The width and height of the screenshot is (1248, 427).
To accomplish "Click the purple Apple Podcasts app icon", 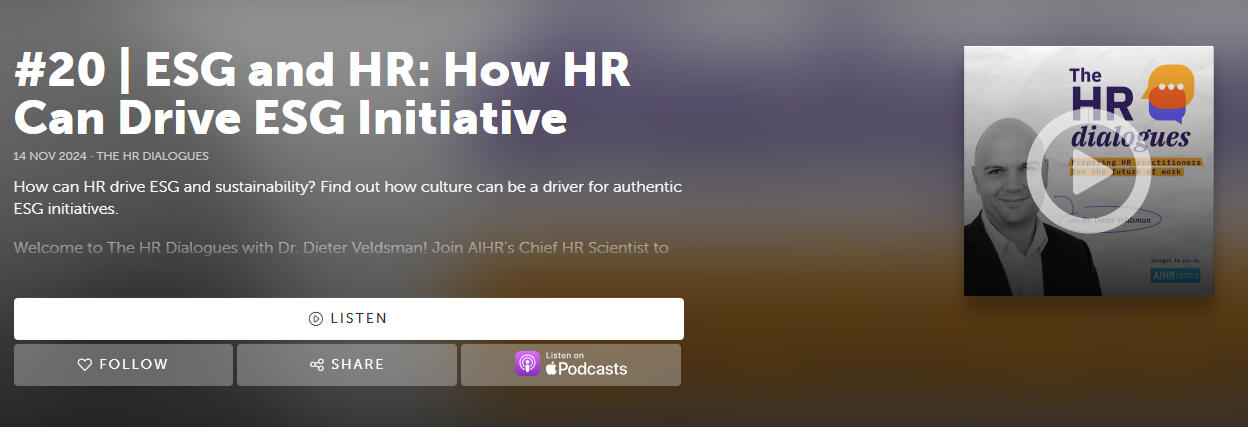I will (527, 364).
